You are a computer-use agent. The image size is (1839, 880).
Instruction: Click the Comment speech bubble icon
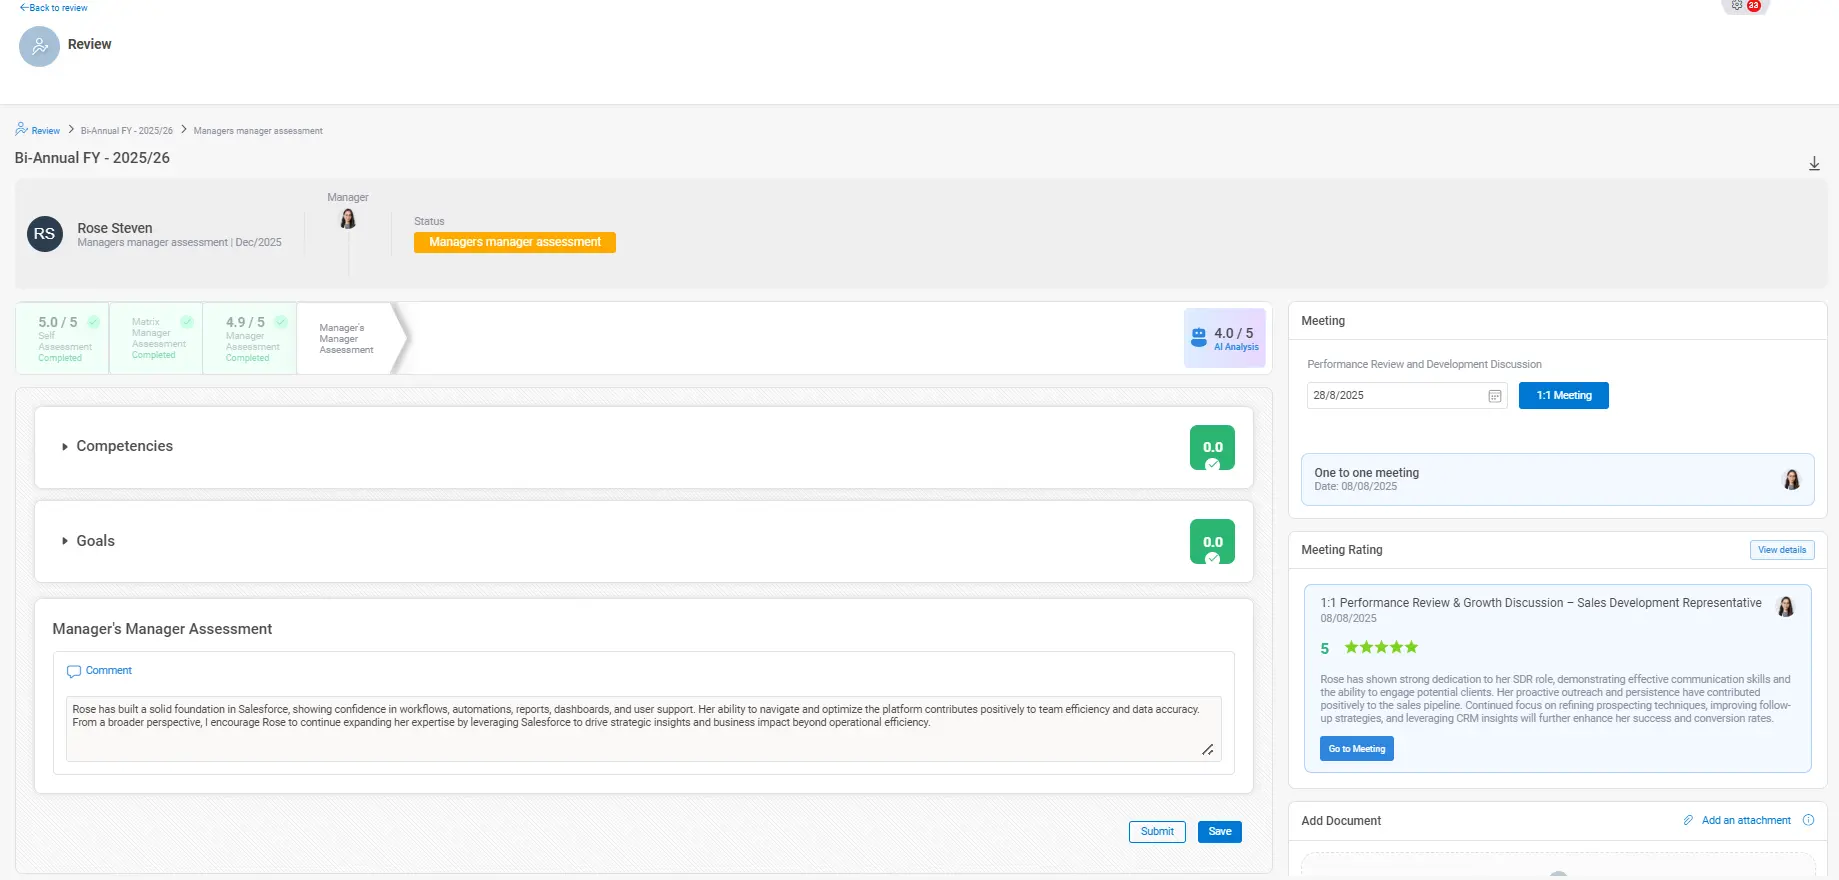73,671
